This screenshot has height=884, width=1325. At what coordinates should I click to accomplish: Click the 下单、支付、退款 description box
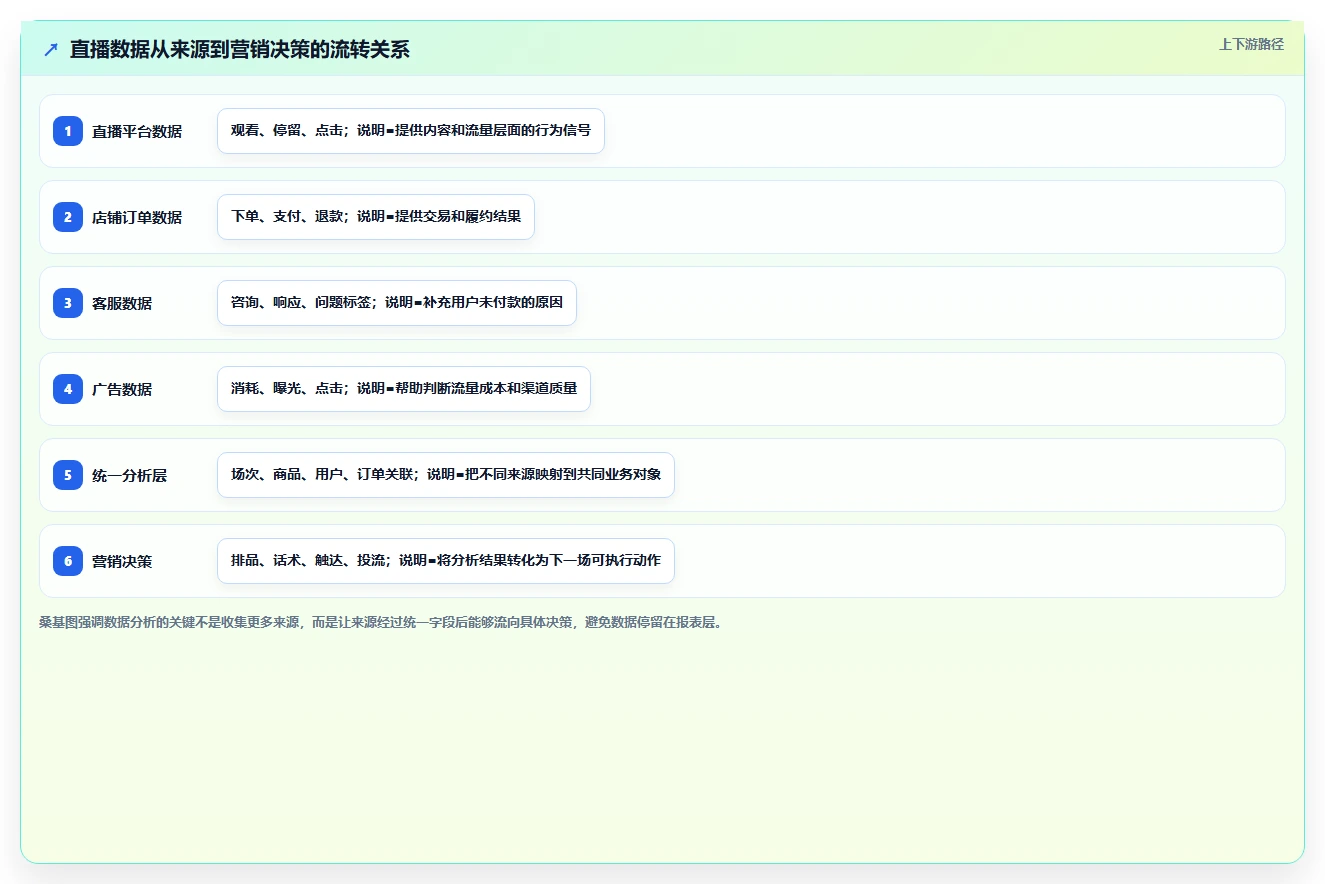click(x=376, y=217)
